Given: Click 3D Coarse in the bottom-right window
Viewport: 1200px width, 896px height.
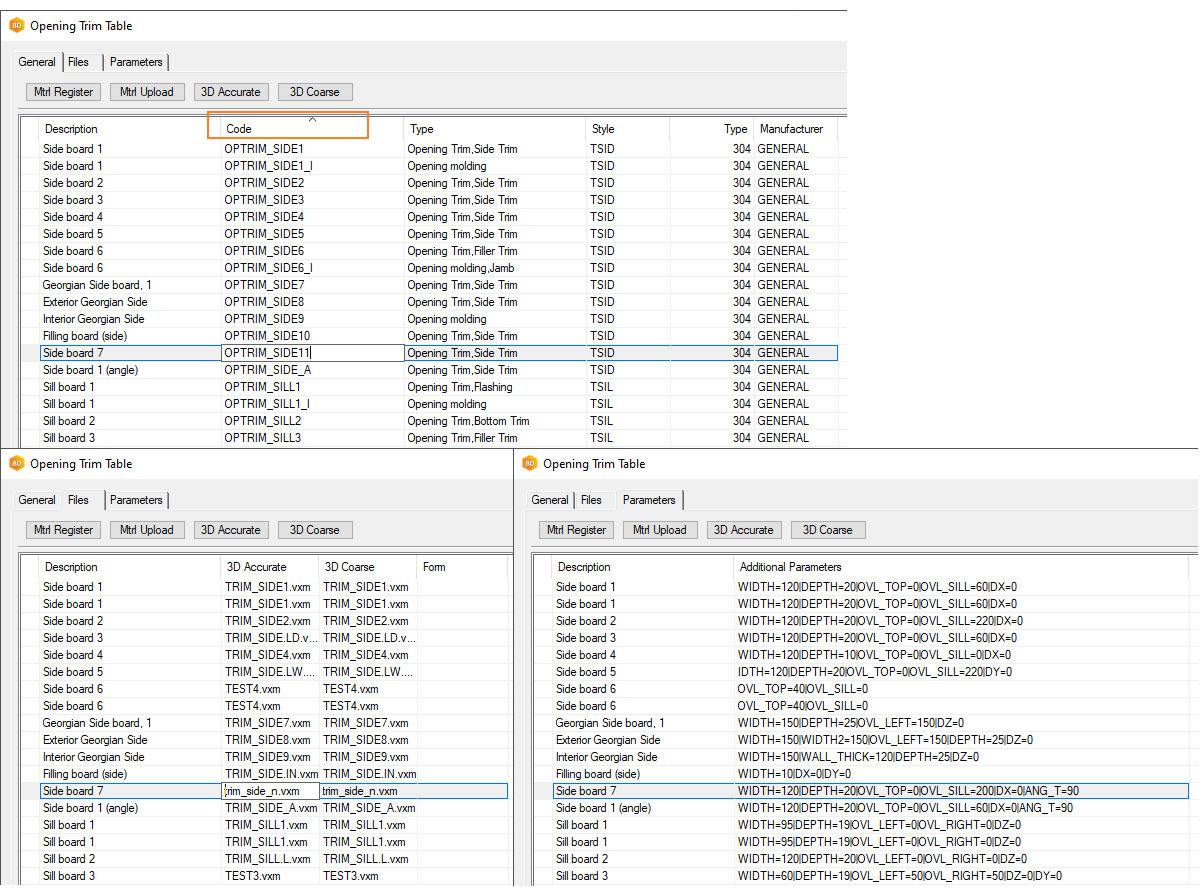Looking at the screenshot, I should pos(827,530).
